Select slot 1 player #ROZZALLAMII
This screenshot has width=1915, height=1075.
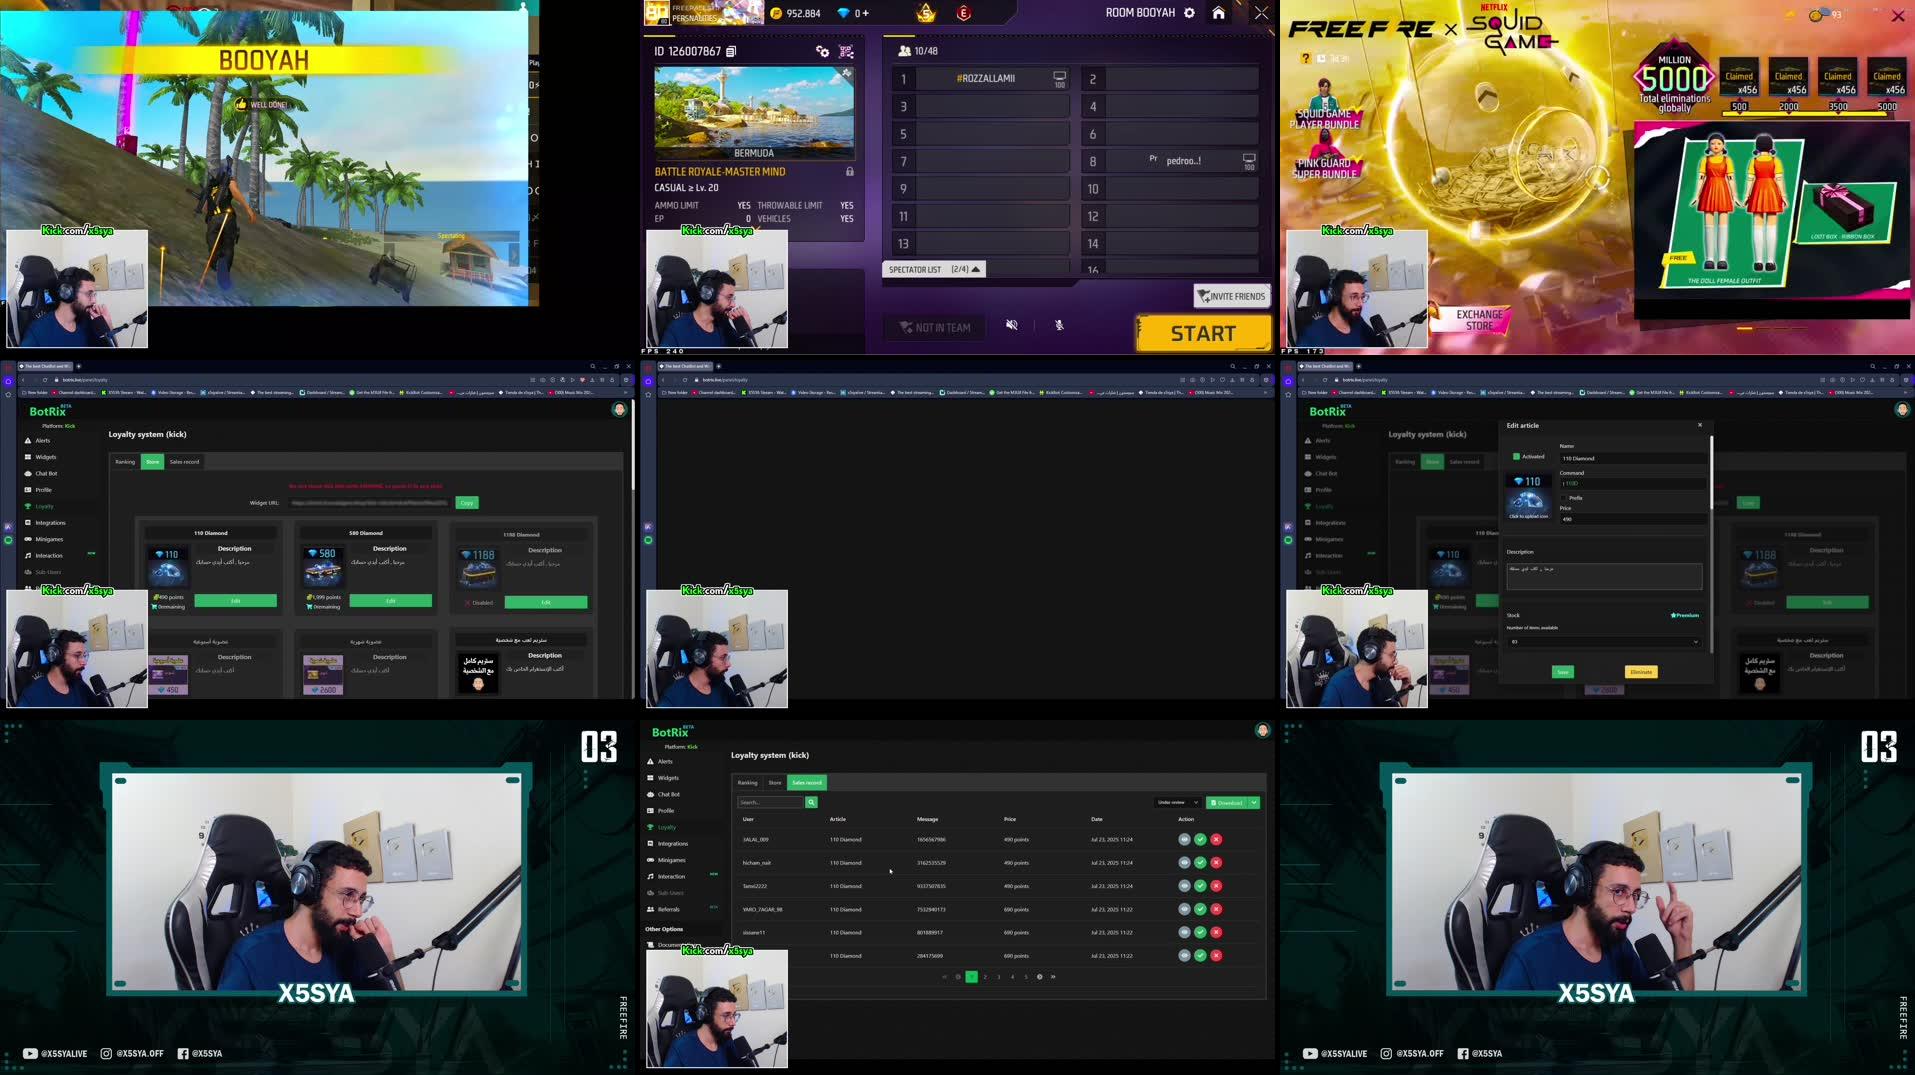click(x=980, y=78)
